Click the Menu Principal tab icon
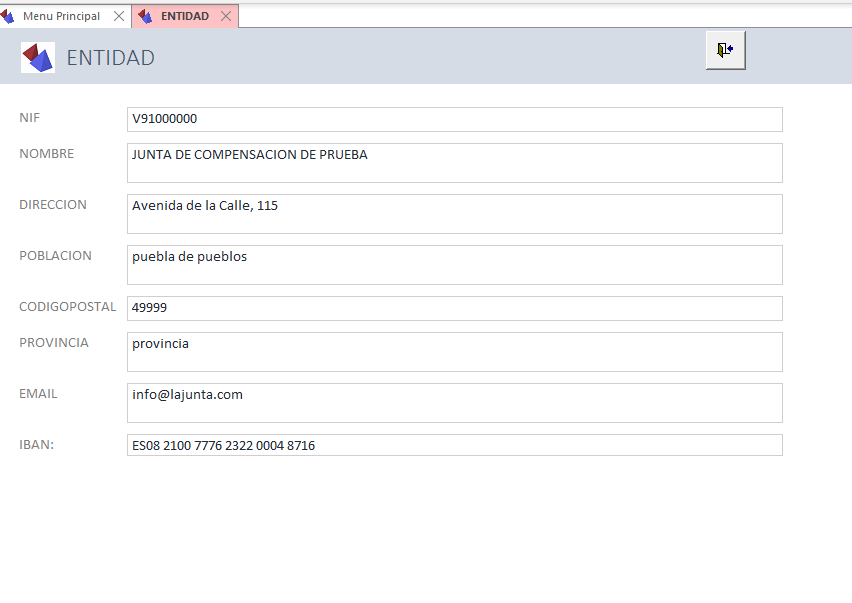Image resolution: width=852 pixels, height=603 pixels. (9, 17)
